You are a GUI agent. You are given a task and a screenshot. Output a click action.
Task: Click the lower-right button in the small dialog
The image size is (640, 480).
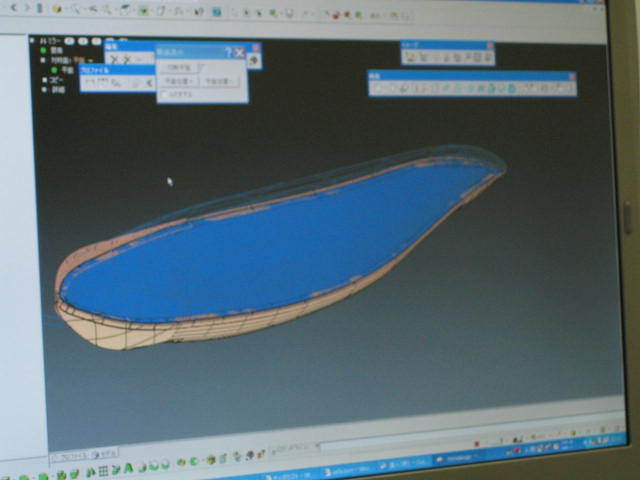(221, 80)
